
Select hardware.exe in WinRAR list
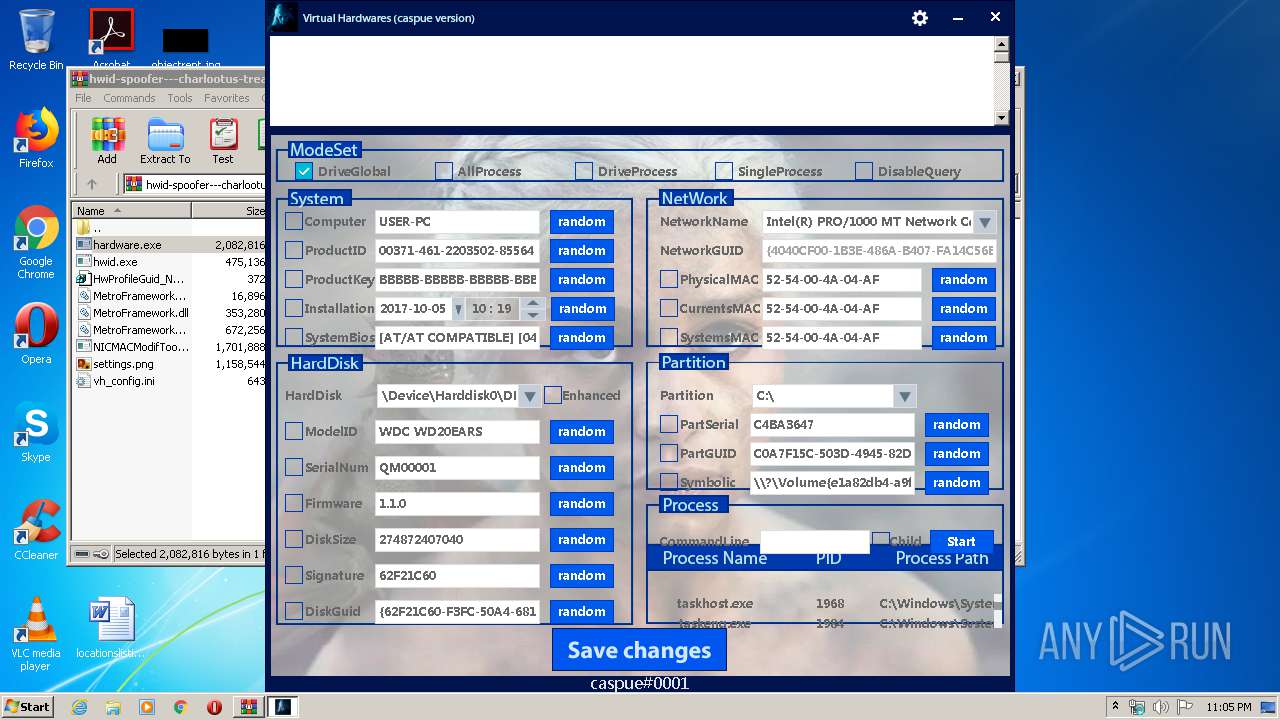click(127, 245)
